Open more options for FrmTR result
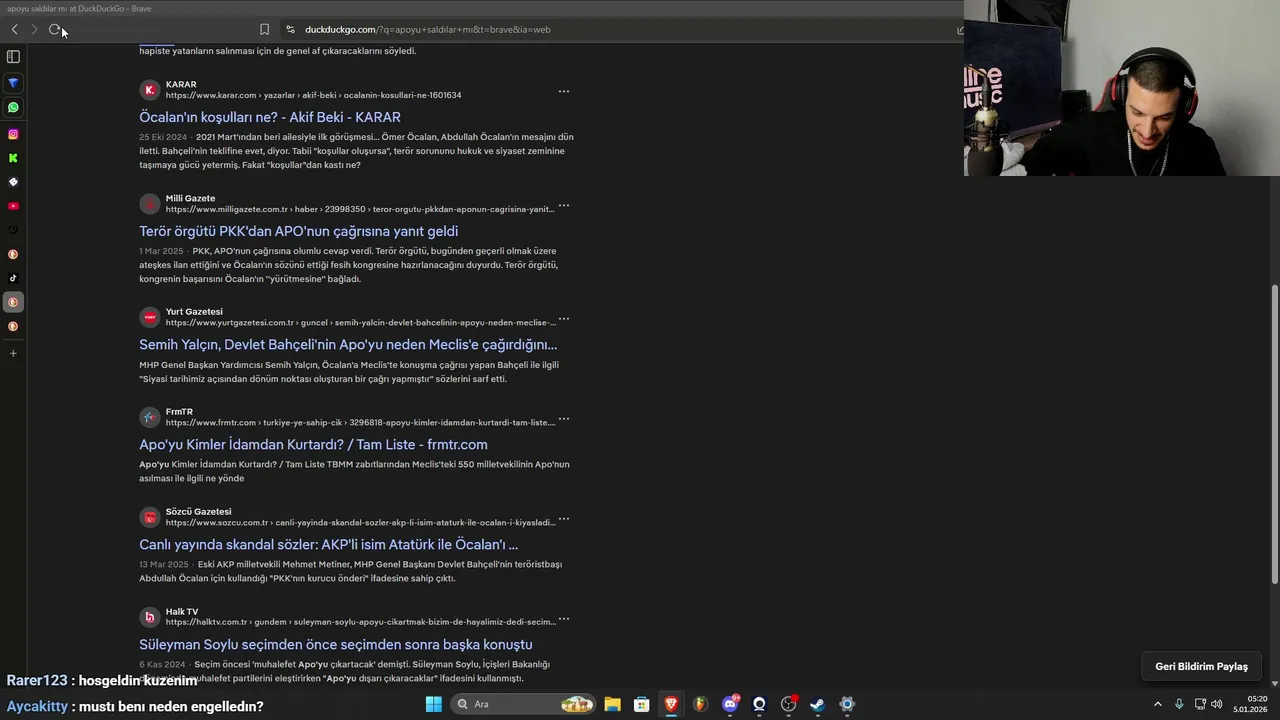 point(564,419)
